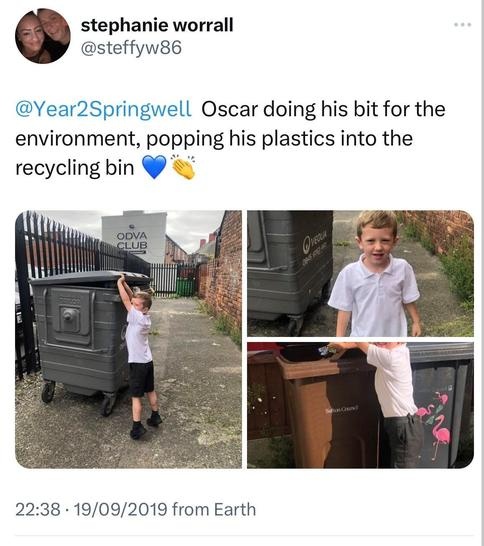The width and height of the screenshot is (484, 546).
Task: Open the three-dots more options menu
Action: pos(463,25)
